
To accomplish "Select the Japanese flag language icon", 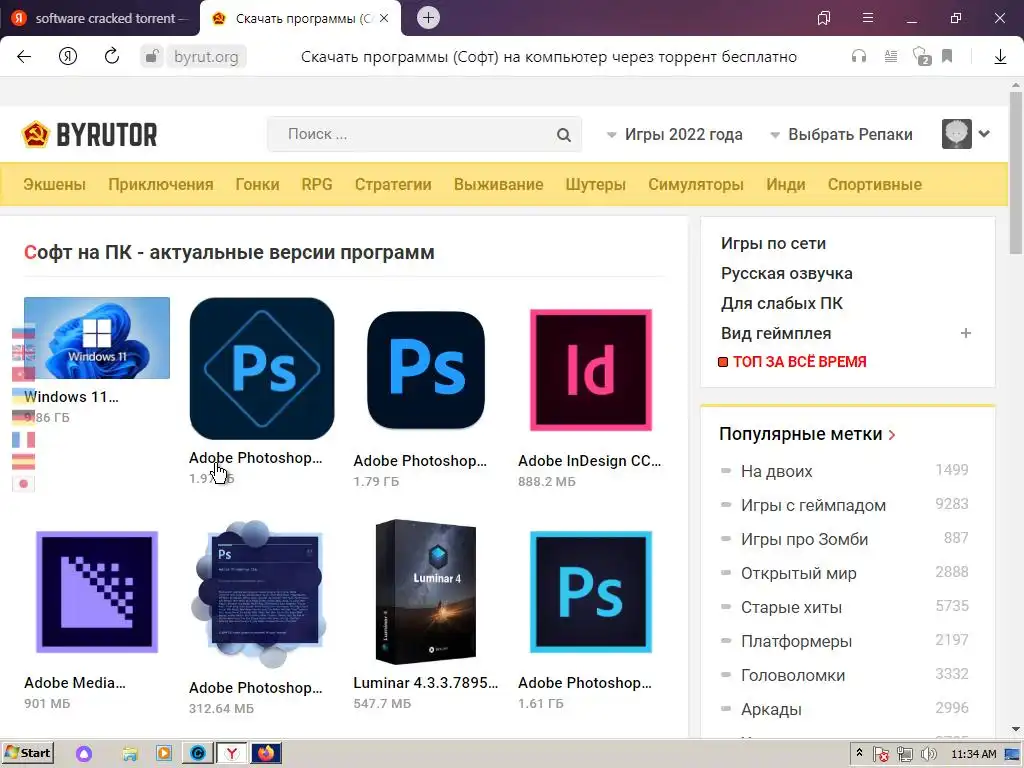I will [24, 483].
